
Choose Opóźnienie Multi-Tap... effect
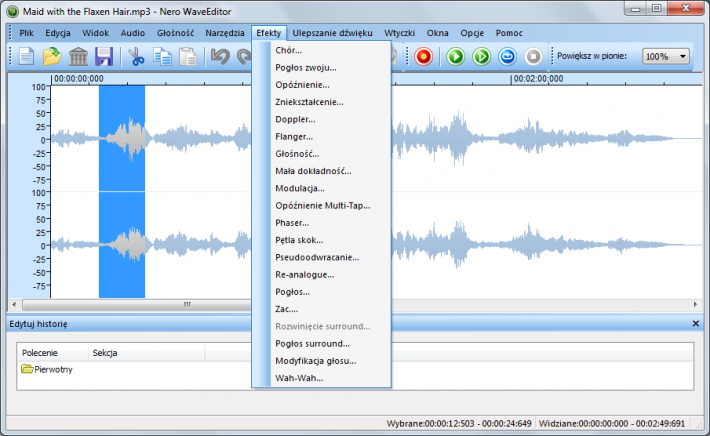pyautogui.click(x=321, y=205)
